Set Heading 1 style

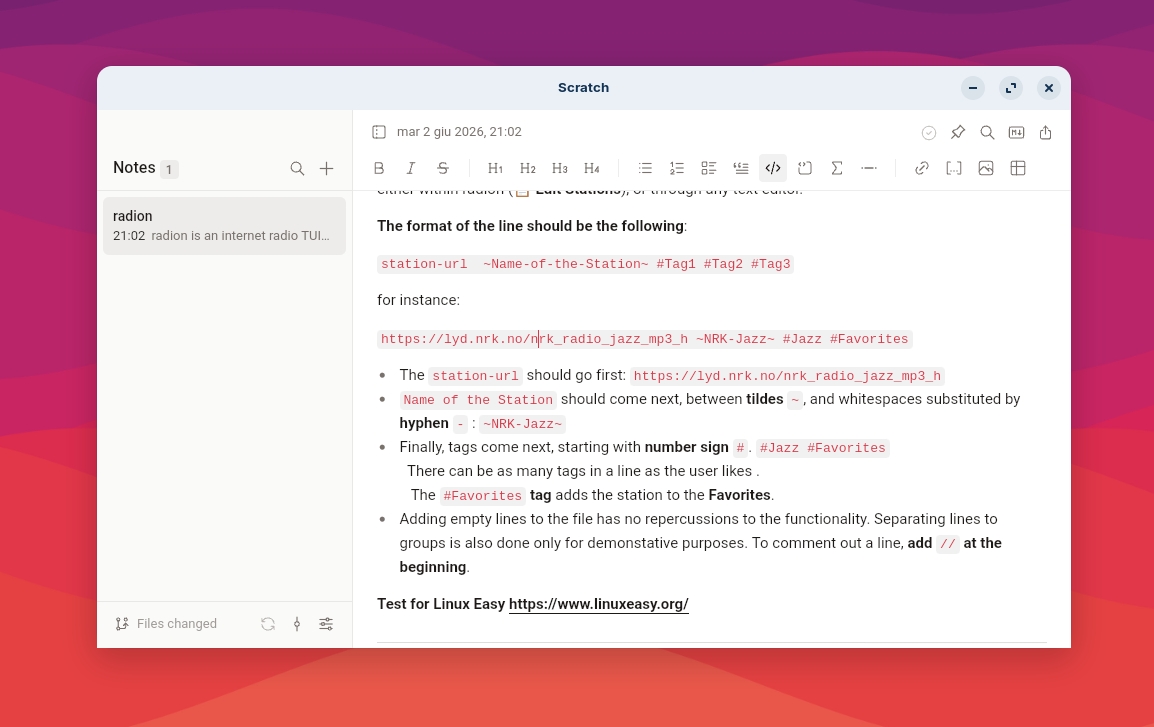(495, 169)
